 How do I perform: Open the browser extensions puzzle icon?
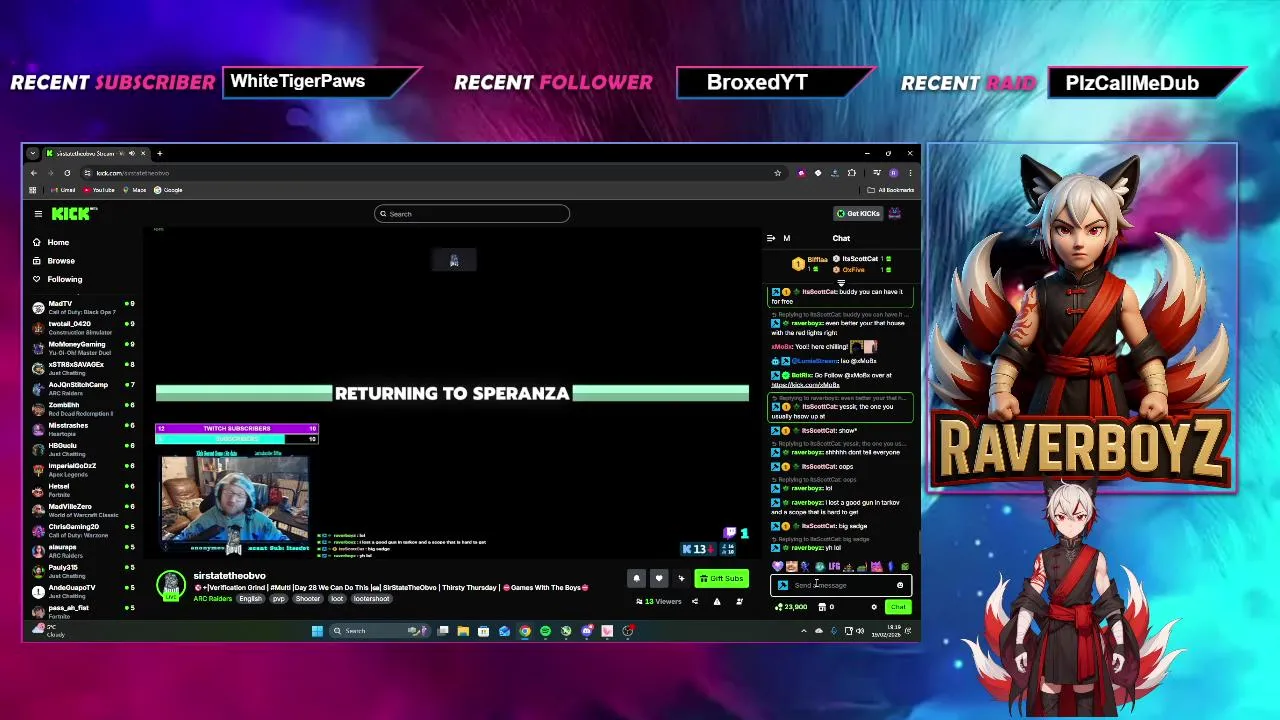pos(852,173)
